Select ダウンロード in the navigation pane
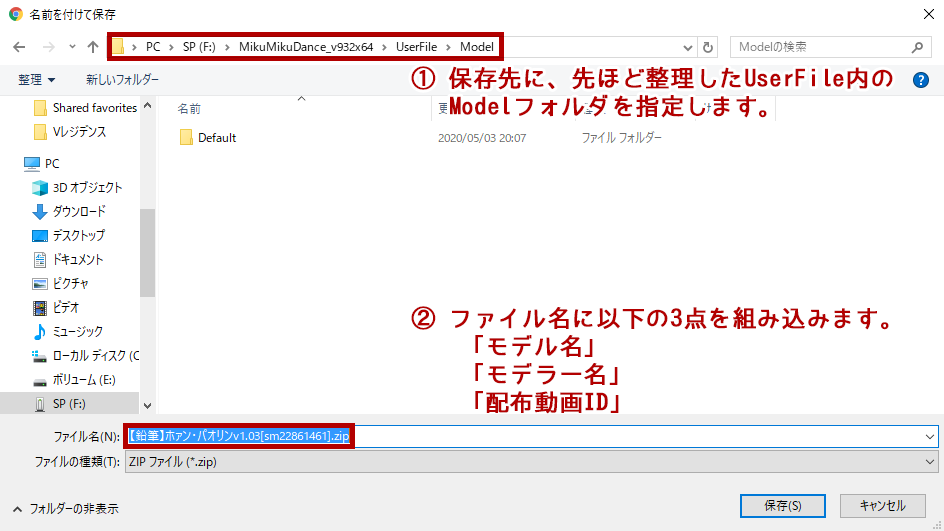The image size is (944, 531). tap(79, 211)
